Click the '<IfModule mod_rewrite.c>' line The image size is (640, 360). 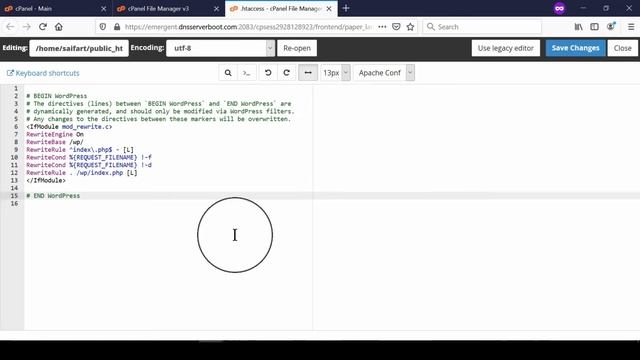pos(69,127)
